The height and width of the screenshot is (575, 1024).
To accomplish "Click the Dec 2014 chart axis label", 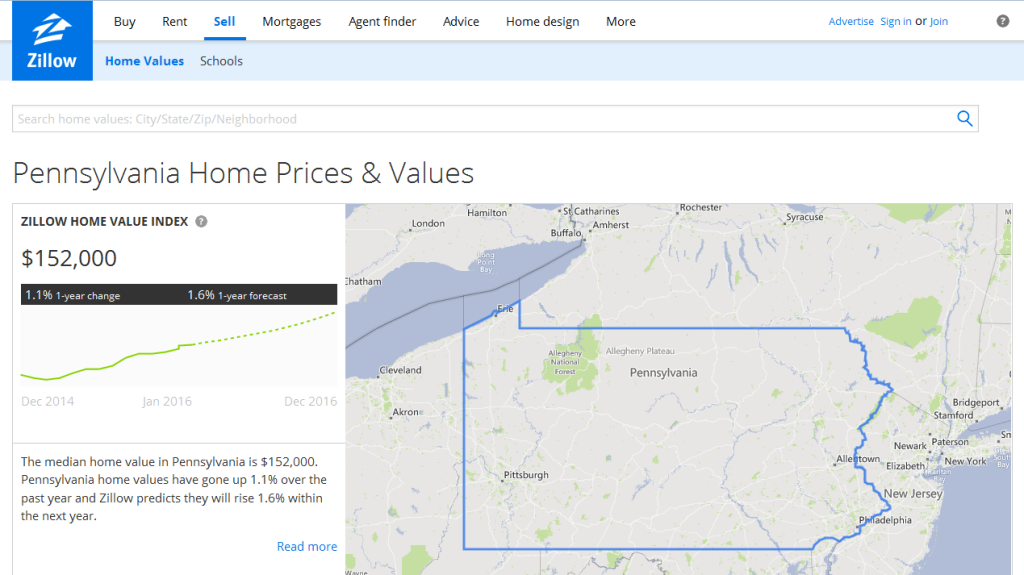I will tap(47, 401).
